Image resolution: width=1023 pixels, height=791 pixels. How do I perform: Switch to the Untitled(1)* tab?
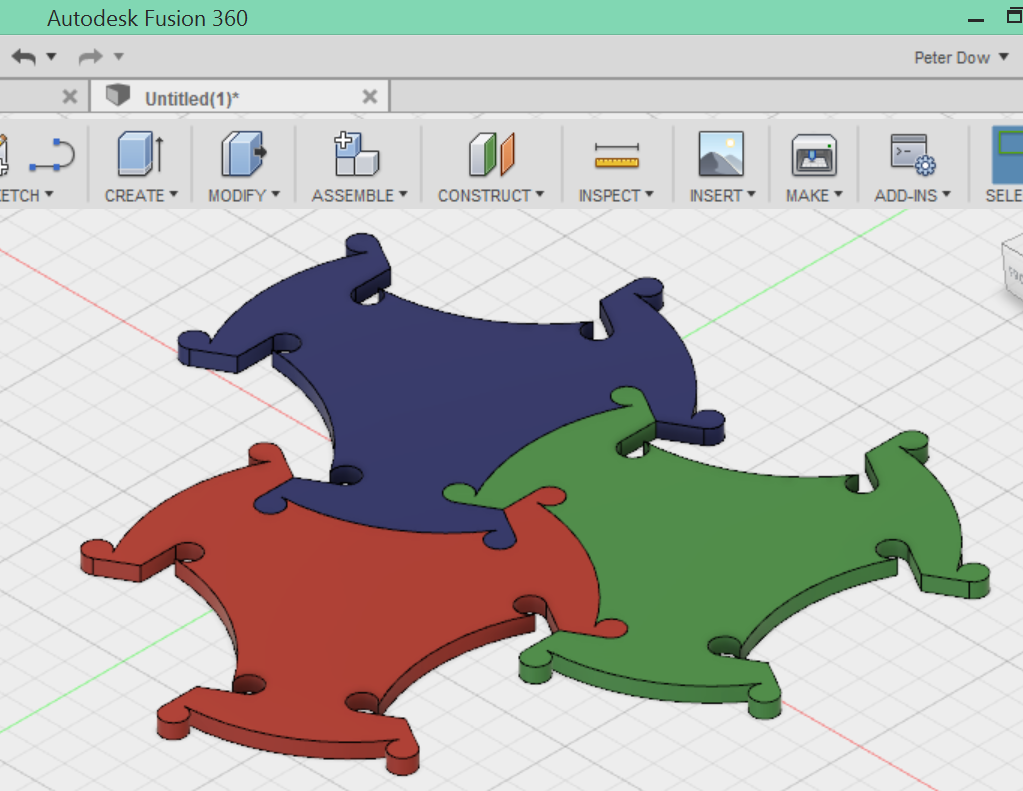191,98
